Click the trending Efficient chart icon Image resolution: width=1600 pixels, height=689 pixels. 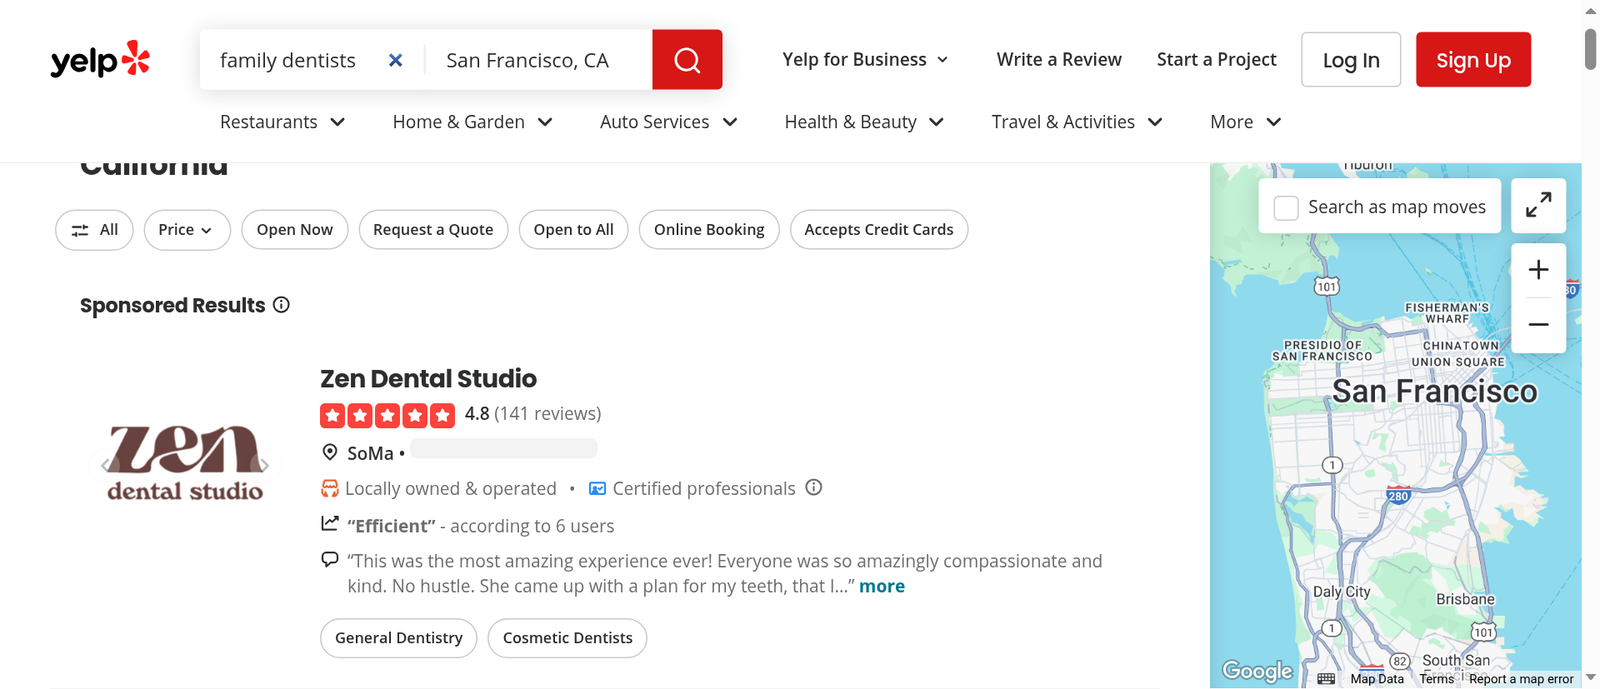coord(329,523)
